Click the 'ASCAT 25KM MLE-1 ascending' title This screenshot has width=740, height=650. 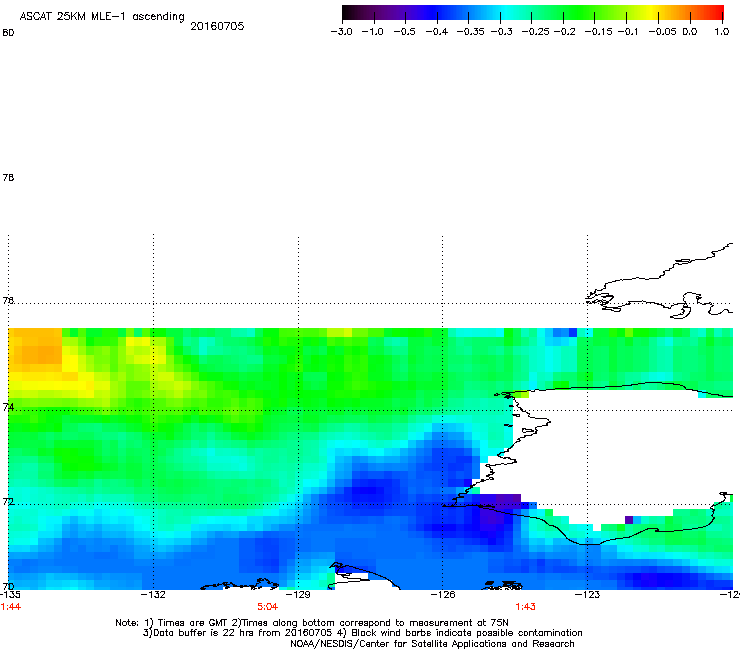[x=102, y=17]
